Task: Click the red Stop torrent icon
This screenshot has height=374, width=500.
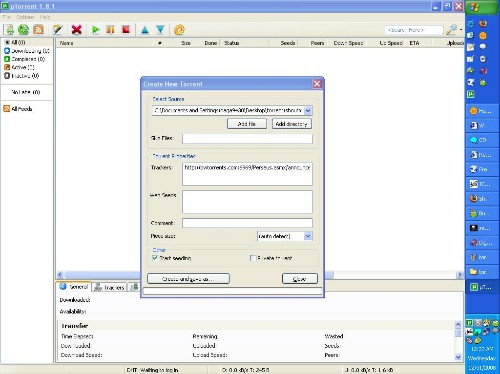Action: click(x=126, y=30)
